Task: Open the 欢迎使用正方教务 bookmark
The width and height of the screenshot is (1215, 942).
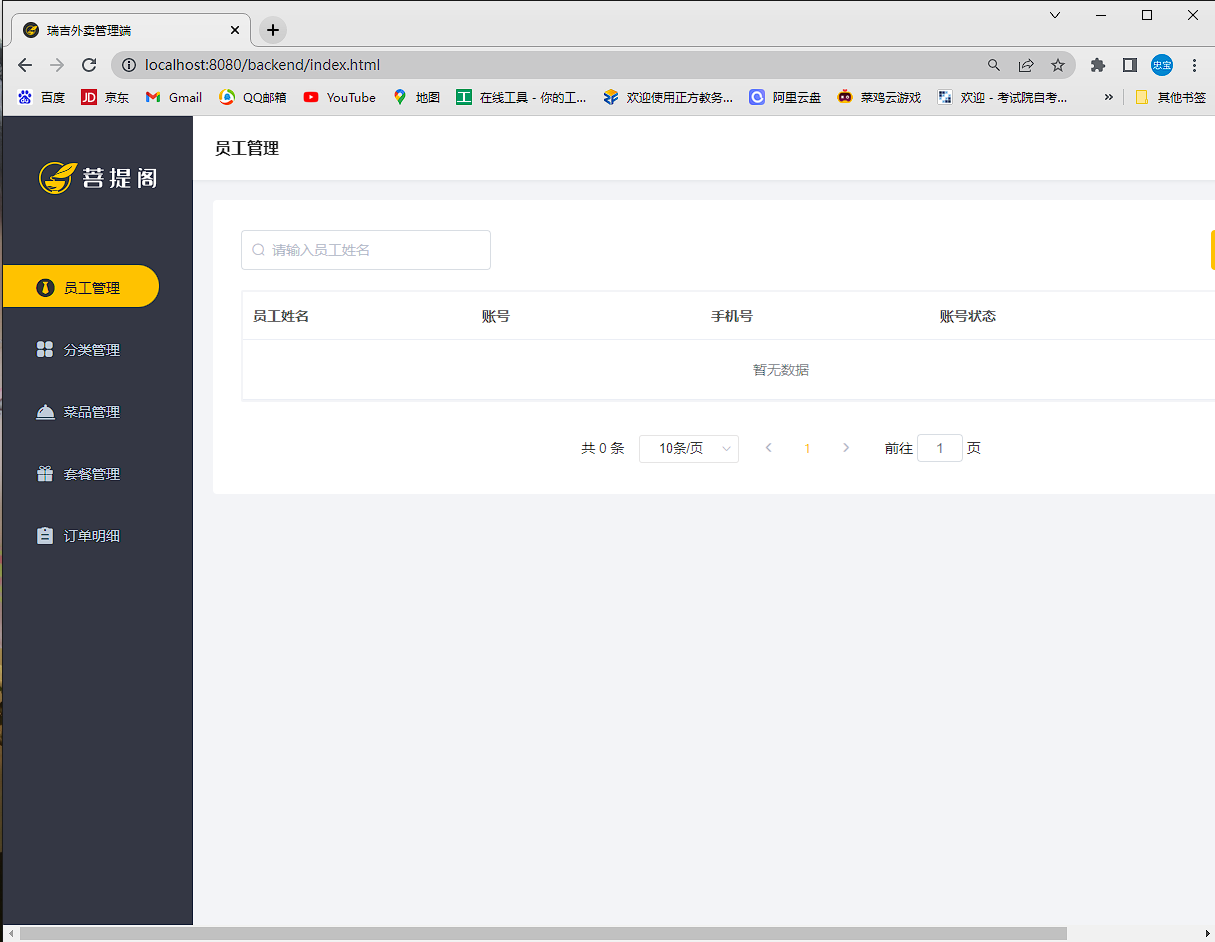Action: tap(668, 97)
